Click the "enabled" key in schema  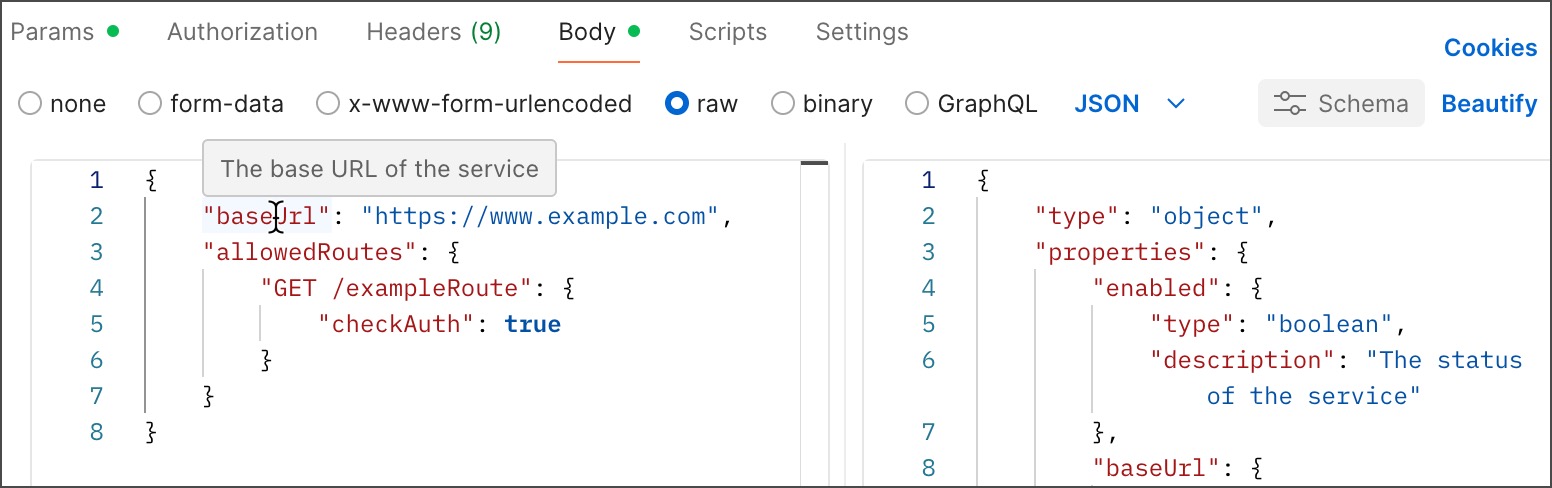pyautogui.click(x=1158, y=288)
